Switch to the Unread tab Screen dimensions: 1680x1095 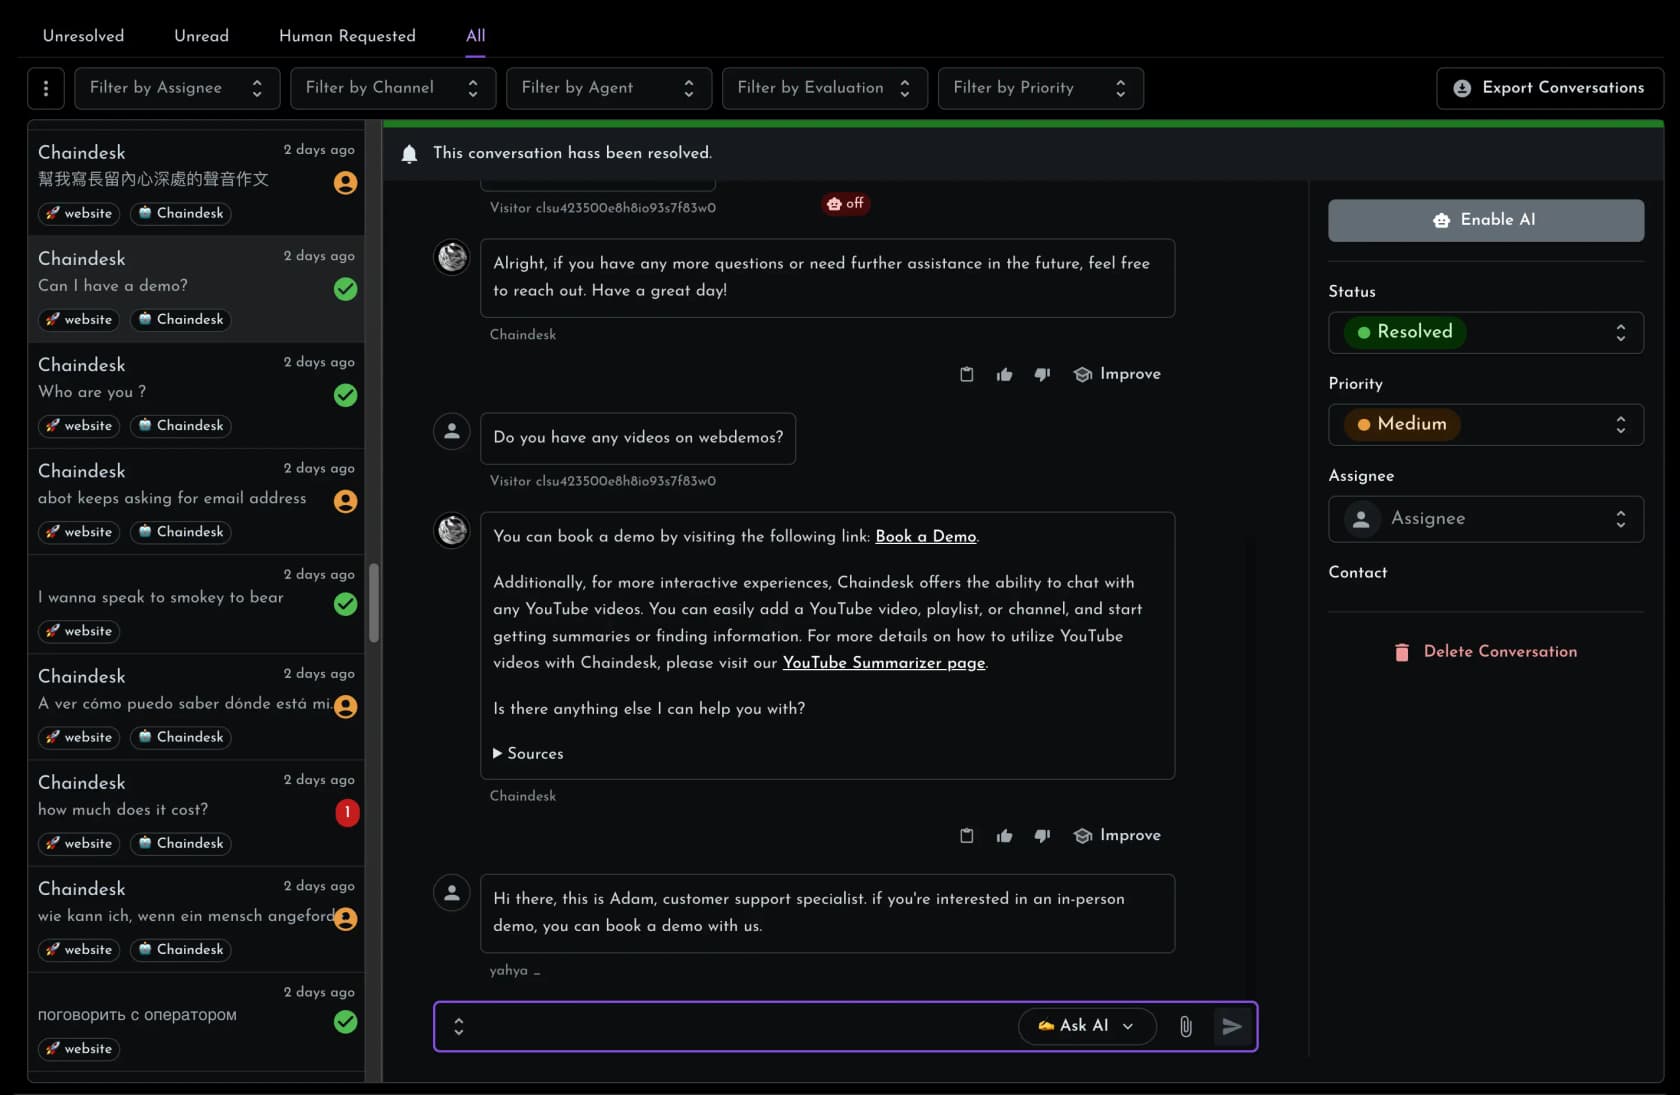coord(202,36)
